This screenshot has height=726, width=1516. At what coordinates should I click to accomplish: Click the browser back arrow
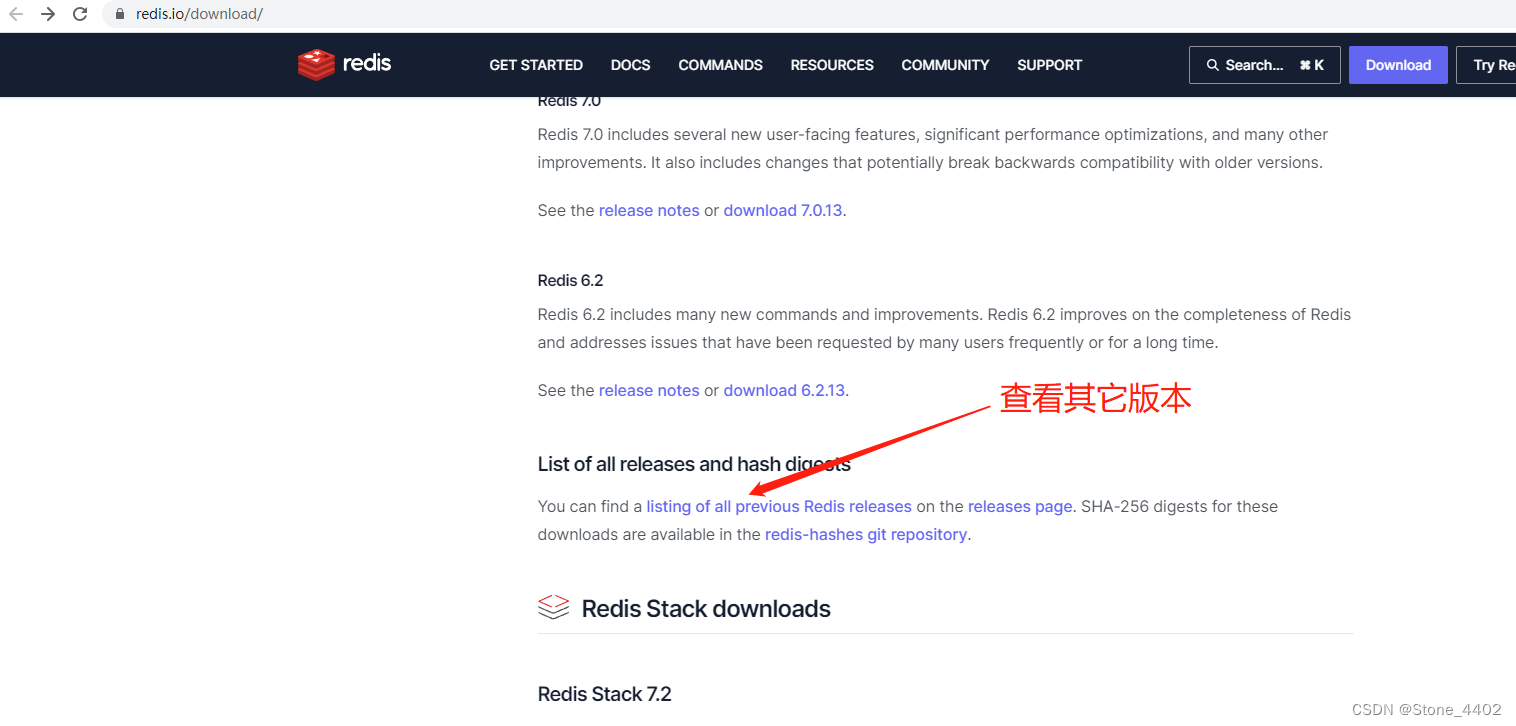16,14
